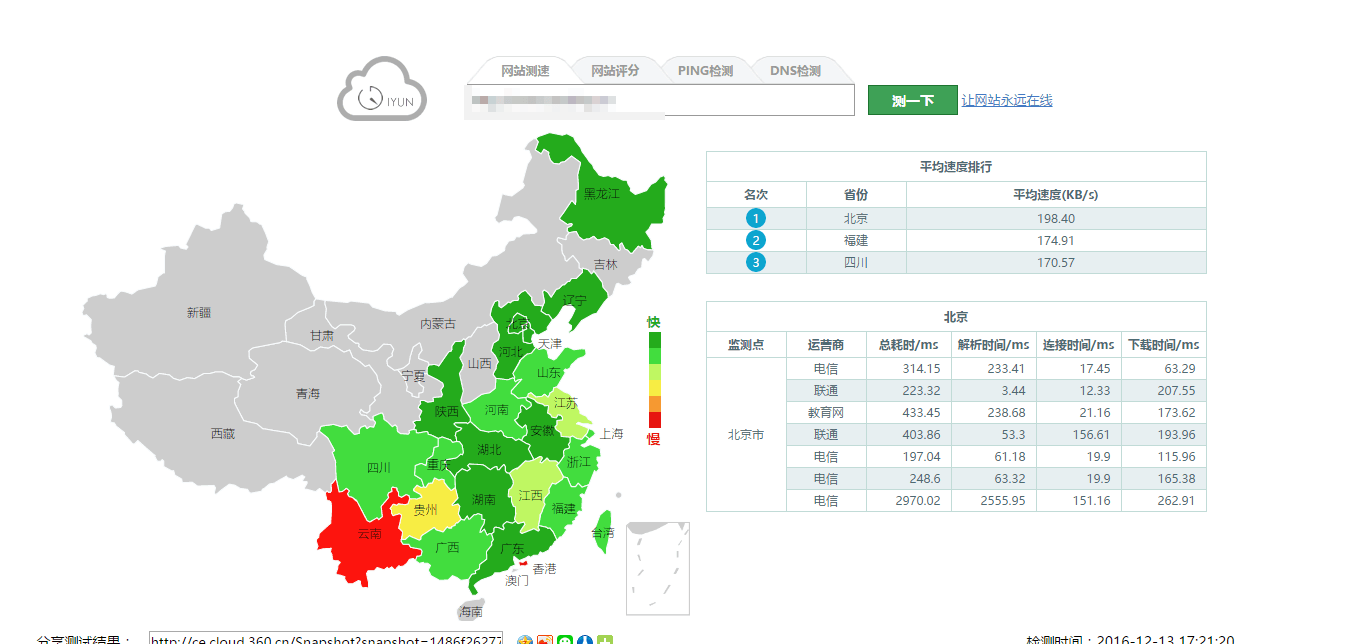1366x644 pixels.
Task: Click the 总耗时/ms column header
Action: coord(908,345)
